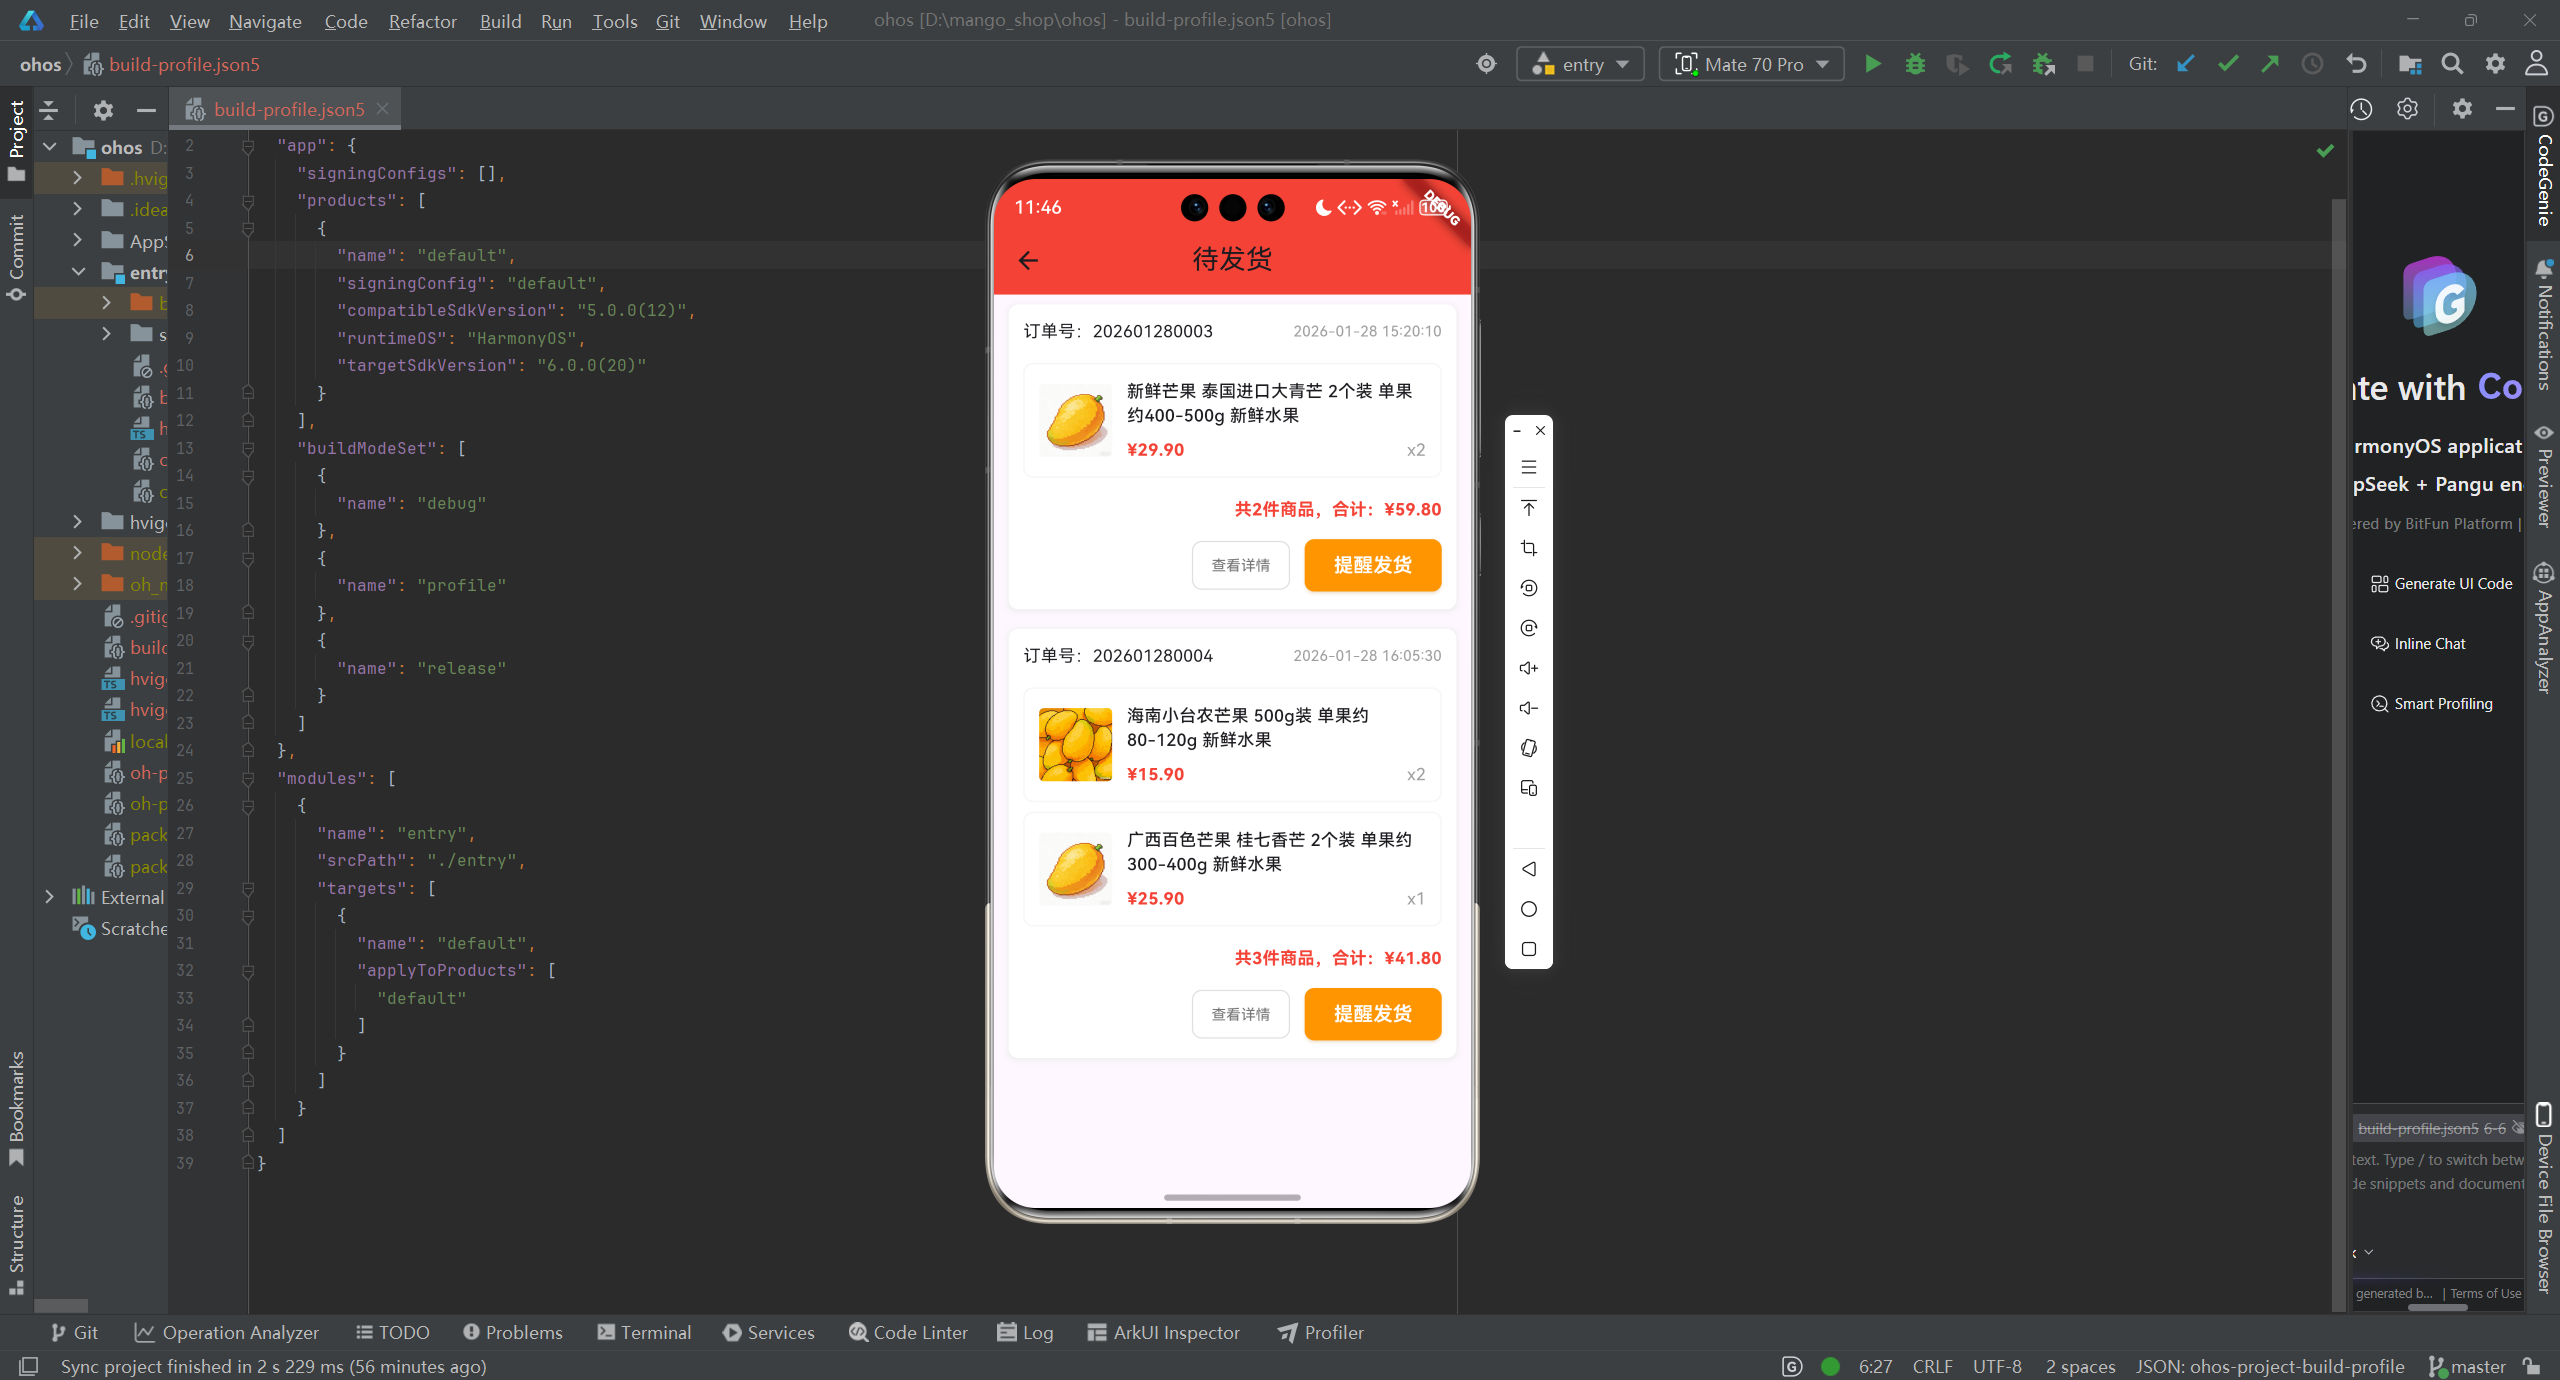Select the Debug tool in the toolbar

tap(1914, 63)
